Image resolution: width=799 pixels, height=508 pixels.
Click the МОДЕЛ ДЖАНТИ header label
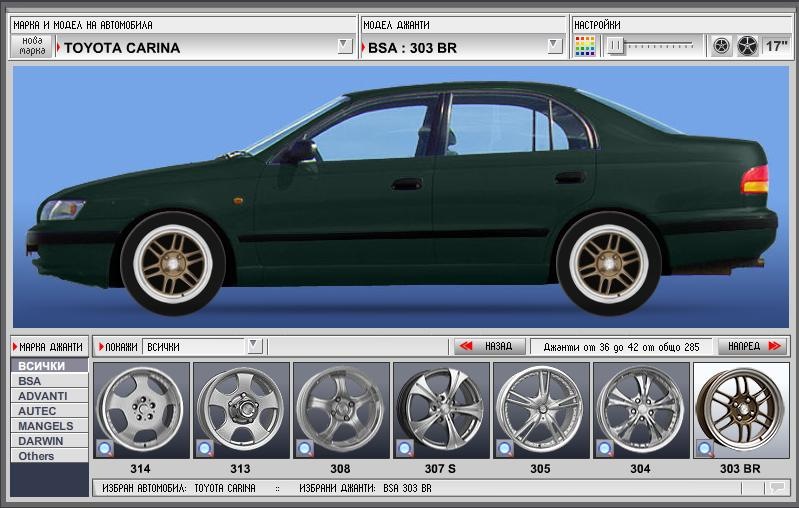(x=396, y=25)
